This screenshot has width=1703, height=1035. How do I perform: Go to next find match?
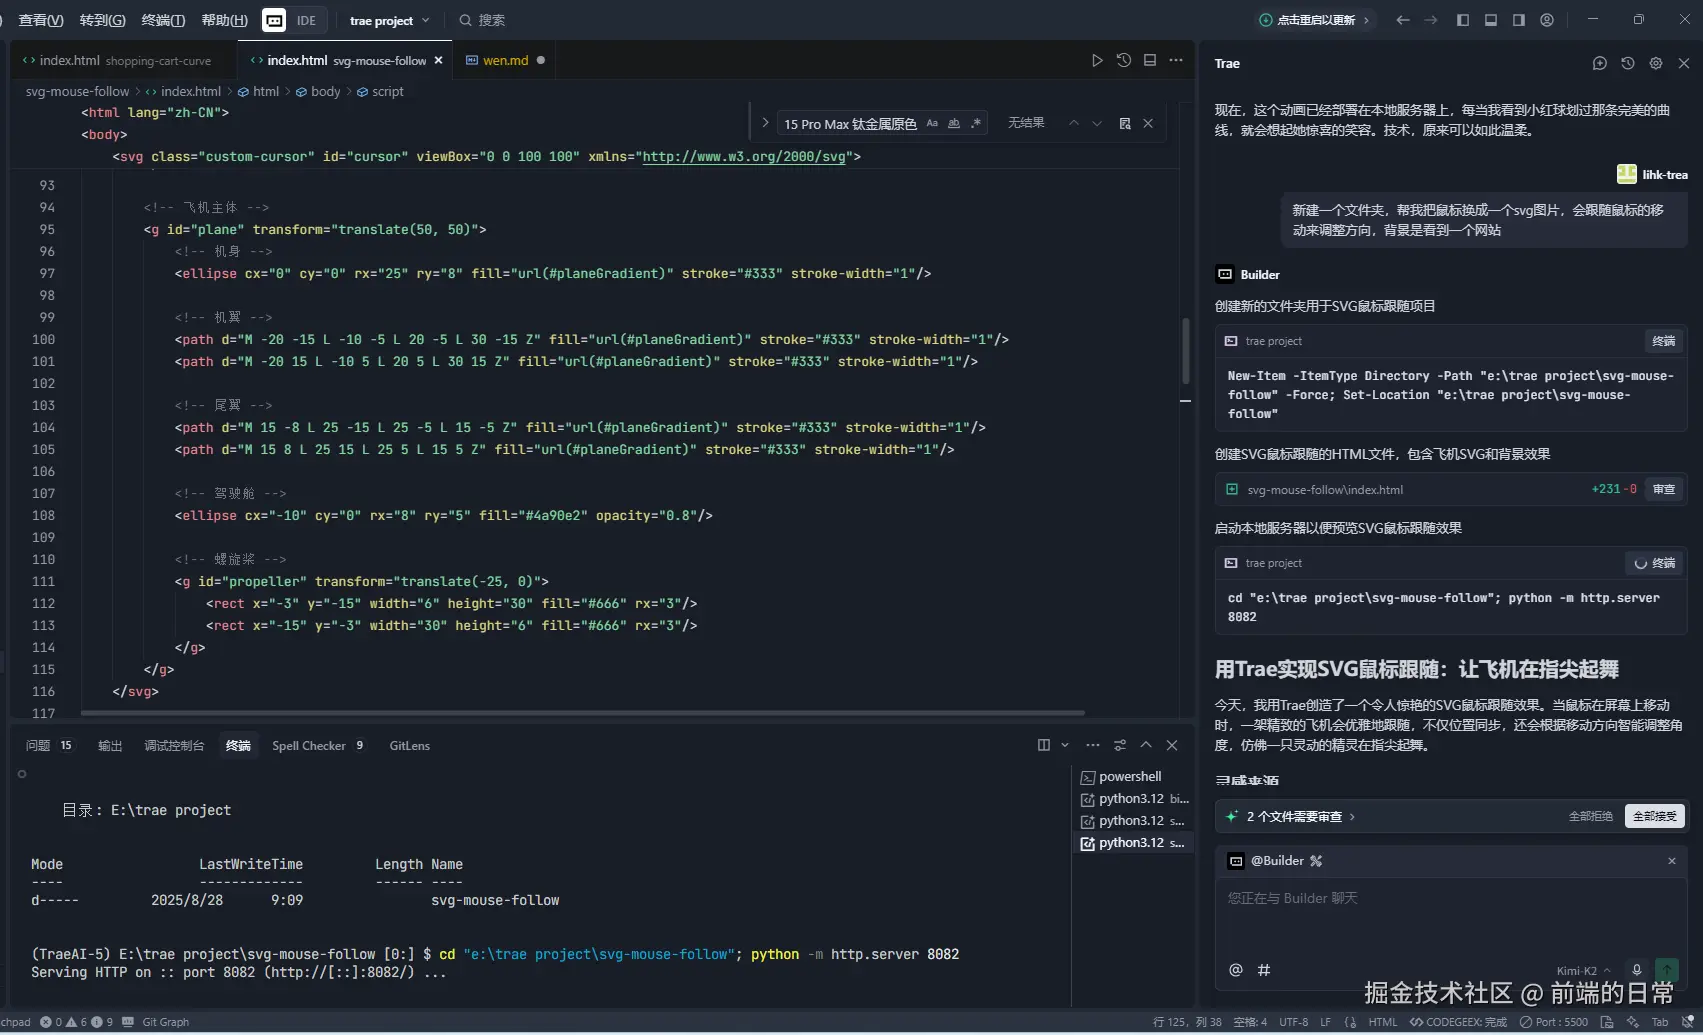tap(1097, 123)
